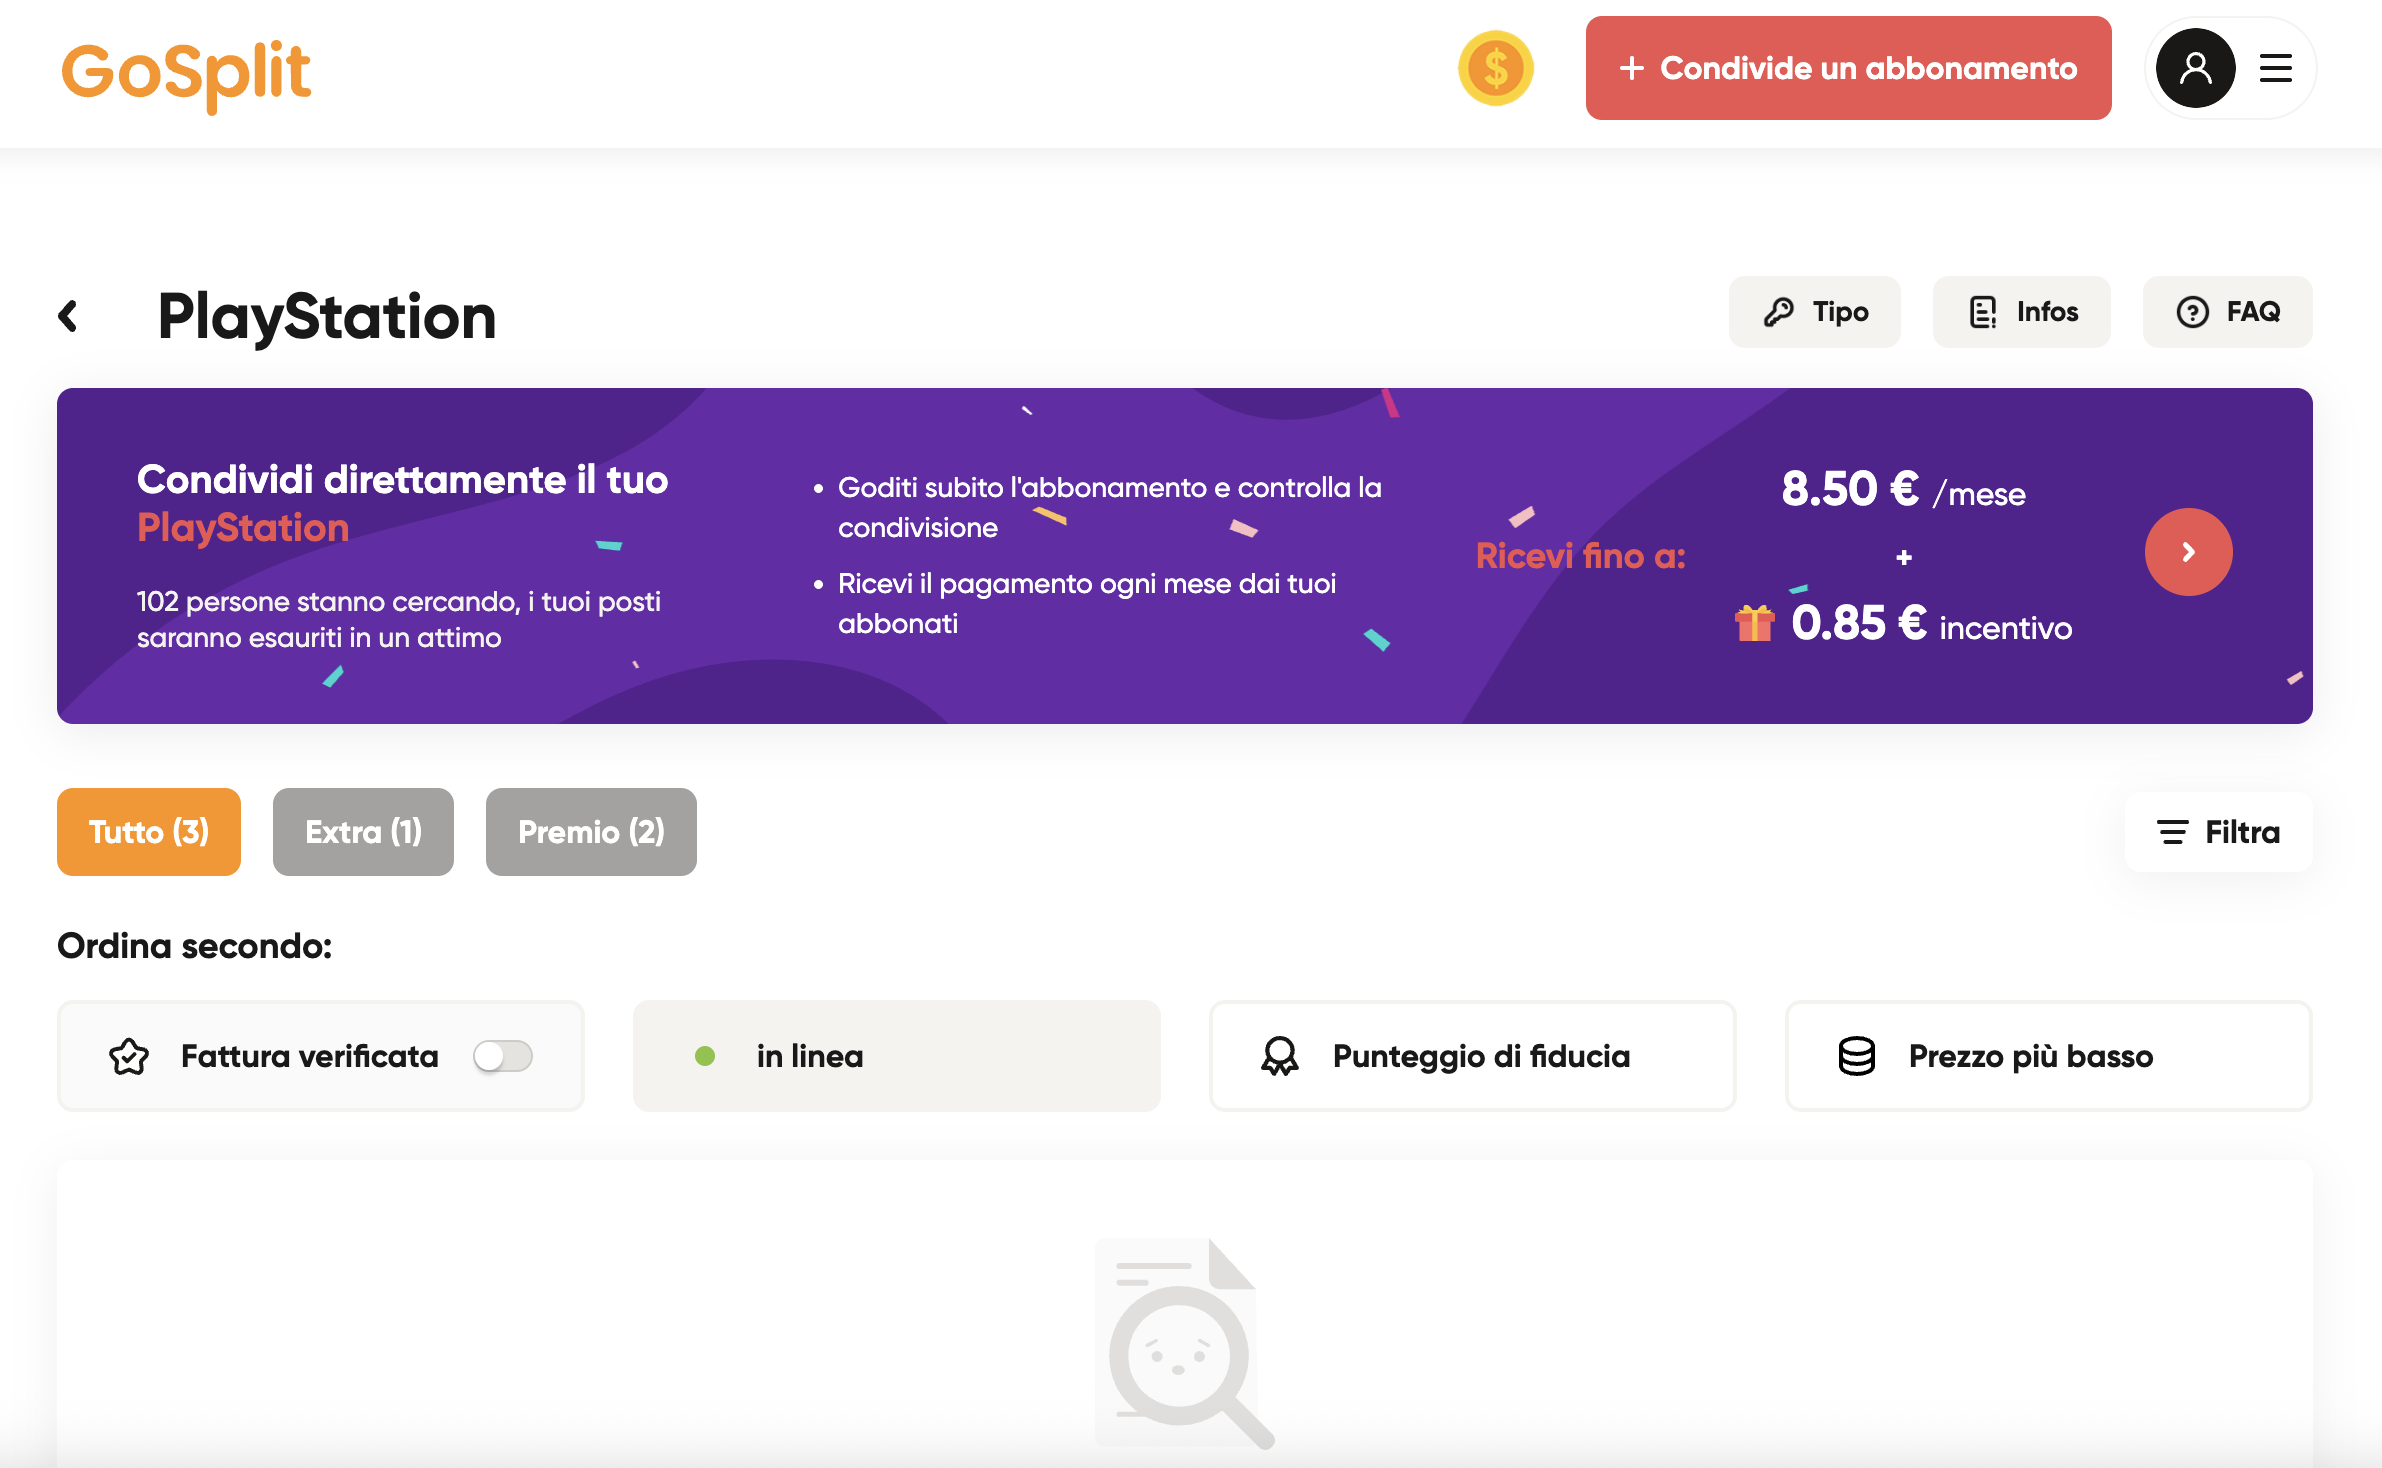Click the 0.85 € incentivo text
The width and height of the screenshot is (2382, 1468).
pos(1931,624)
